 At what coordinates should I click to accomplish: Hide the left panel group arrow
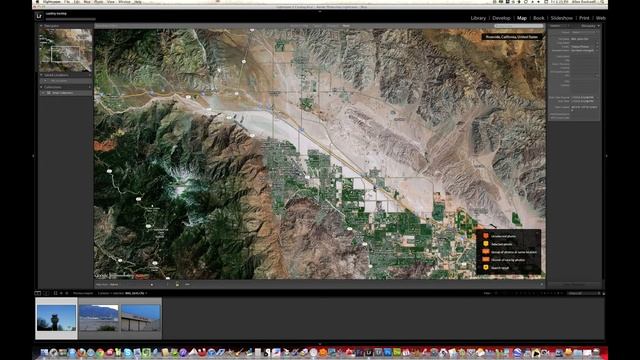pos(33,156)
